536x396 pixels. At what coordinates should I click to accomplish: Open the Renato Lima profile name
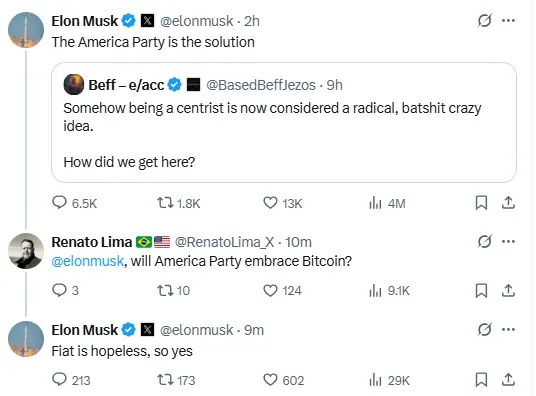pos(92,242)
